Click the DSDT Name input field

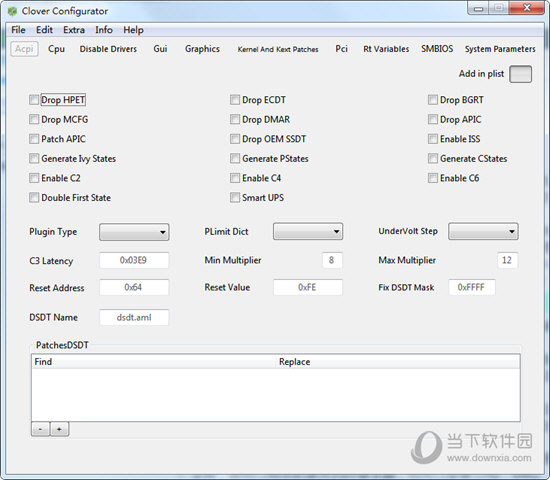pos(134,318)
